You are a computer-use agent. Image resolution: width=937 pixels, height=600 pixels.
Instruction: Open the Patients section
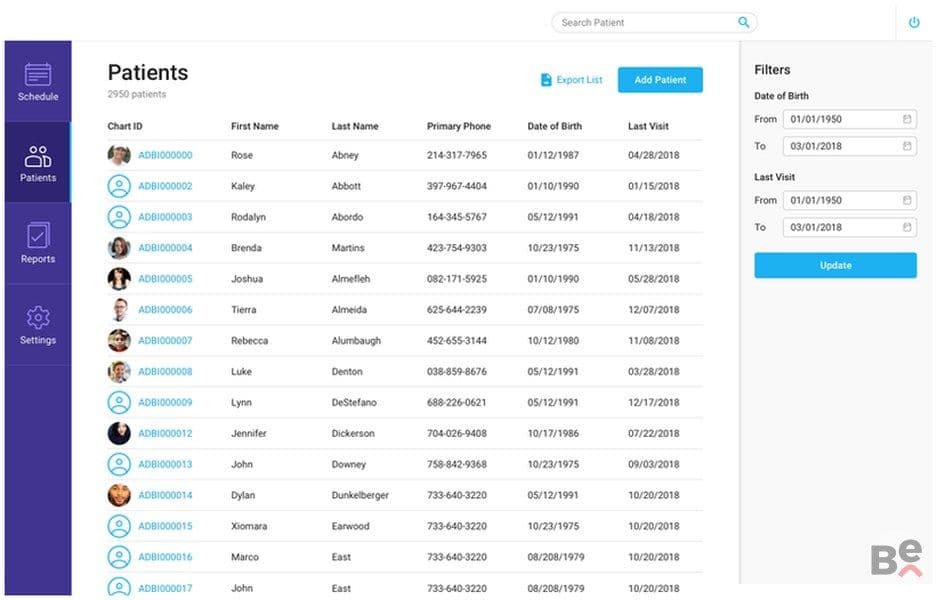38,163
